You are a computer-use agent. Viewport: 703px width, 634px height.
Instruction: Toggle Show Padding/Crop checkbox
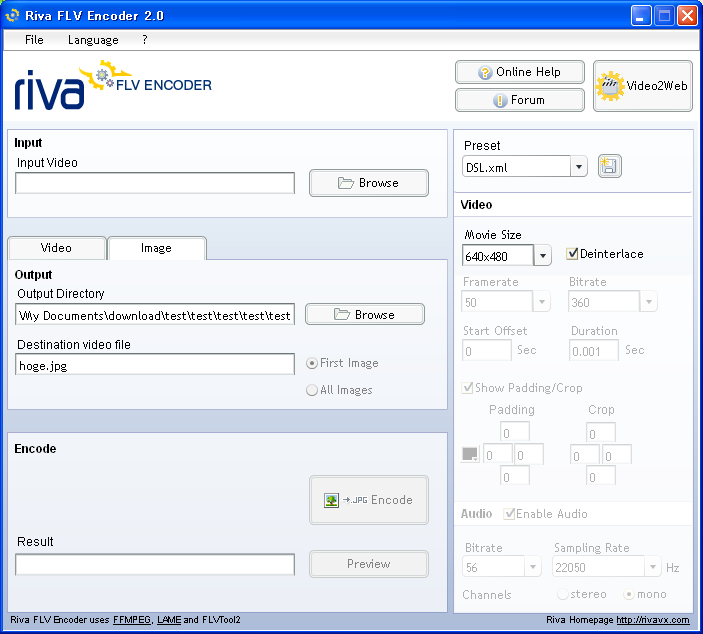467,387
